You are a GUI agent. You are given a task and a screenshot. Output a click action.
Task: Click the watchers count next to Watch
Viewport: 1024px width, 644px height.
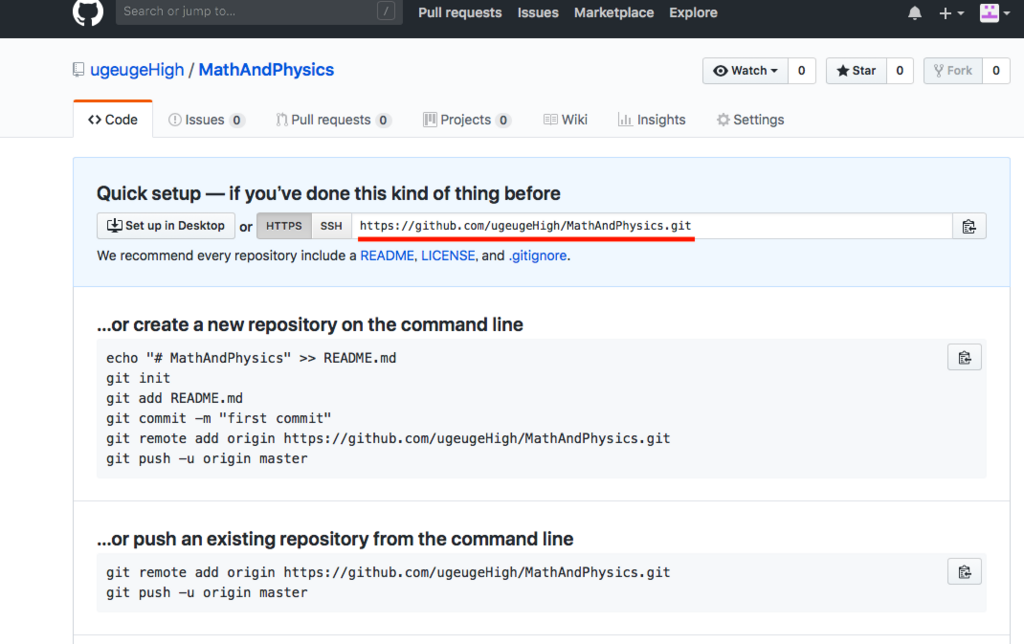pos(801,71)
